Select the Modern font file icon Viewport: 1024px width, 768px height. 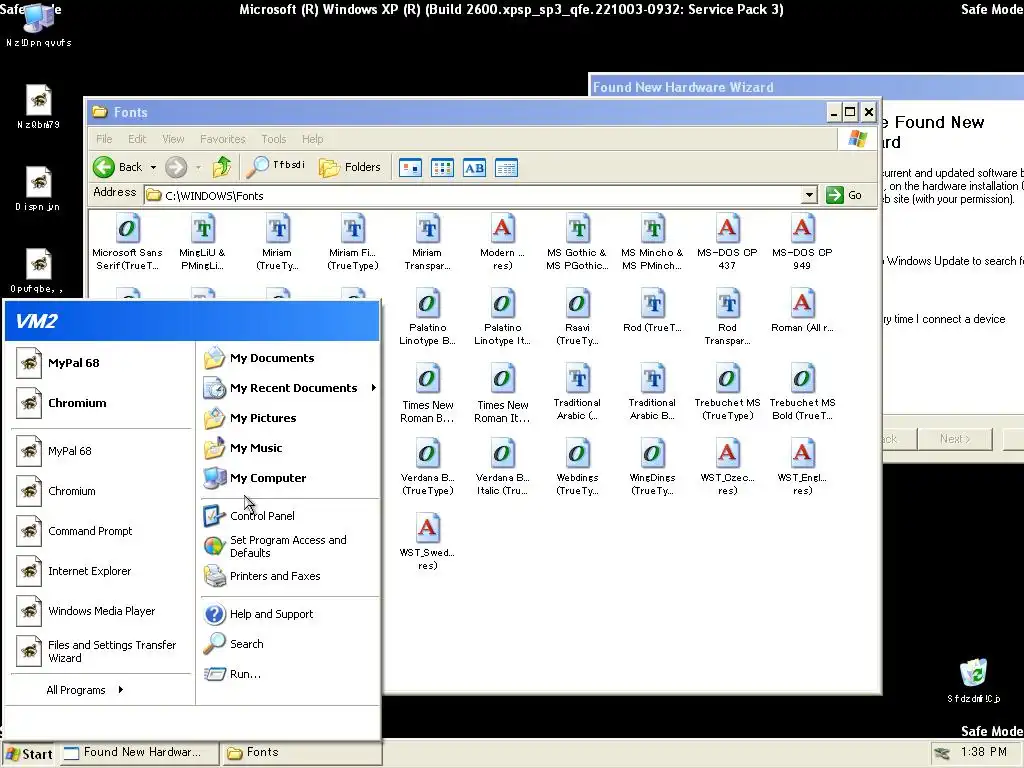(x=502, y=229)
